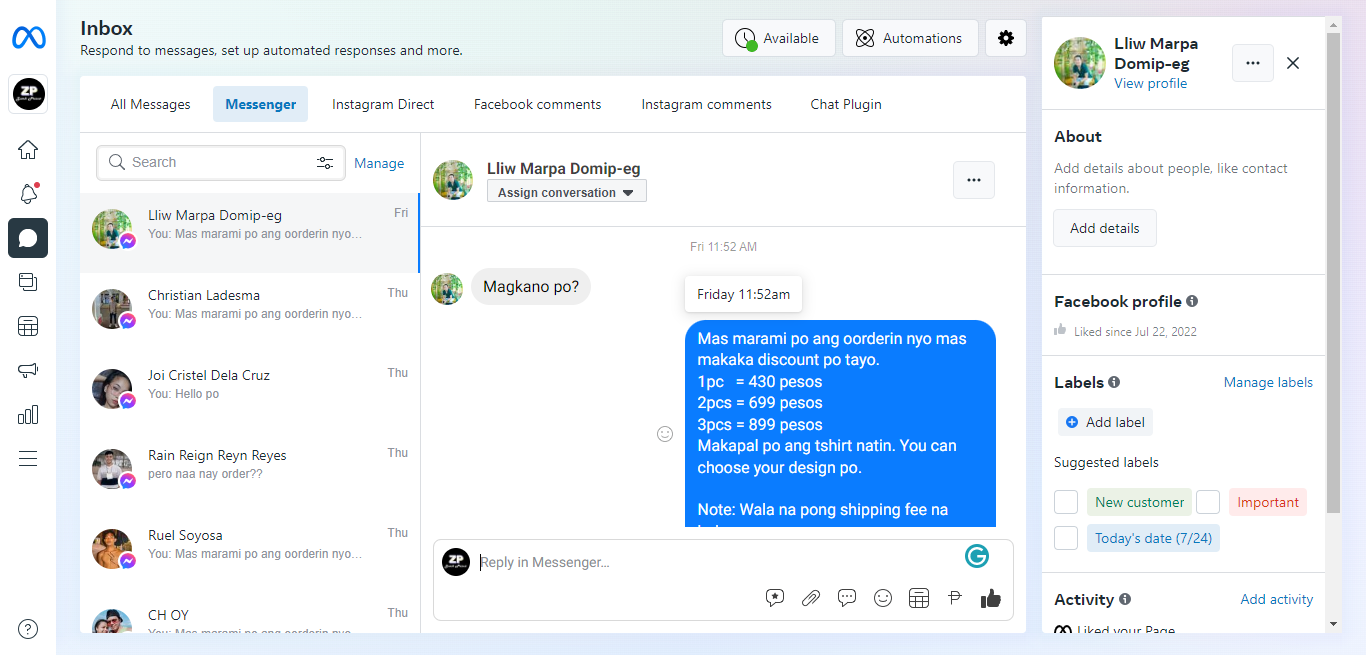Image resolution: width=1366 pixels, height=655 pixels.
Task: Open All tools hamburger menu
Action: 28,459
